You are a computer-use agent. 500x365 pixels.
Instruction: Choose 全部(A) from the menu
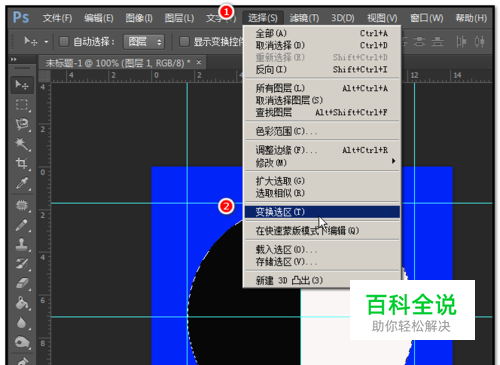tap(322, 33)
